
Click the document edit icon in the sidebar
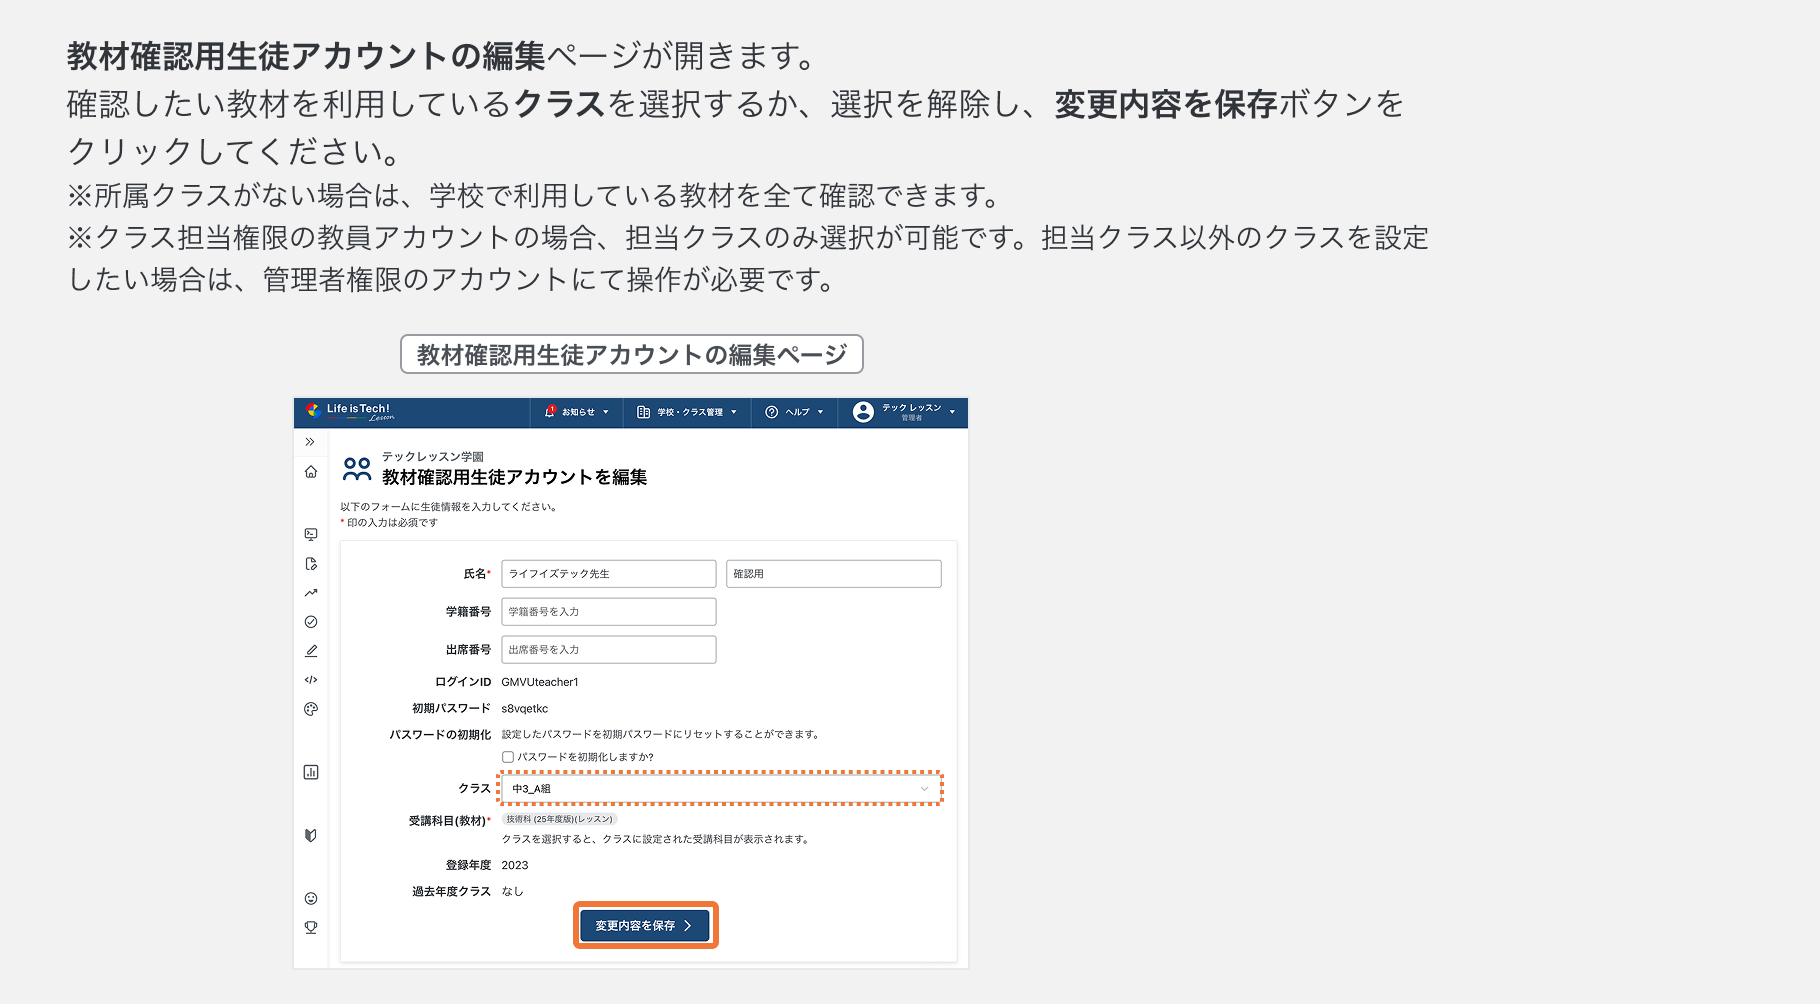pos(311,563)
